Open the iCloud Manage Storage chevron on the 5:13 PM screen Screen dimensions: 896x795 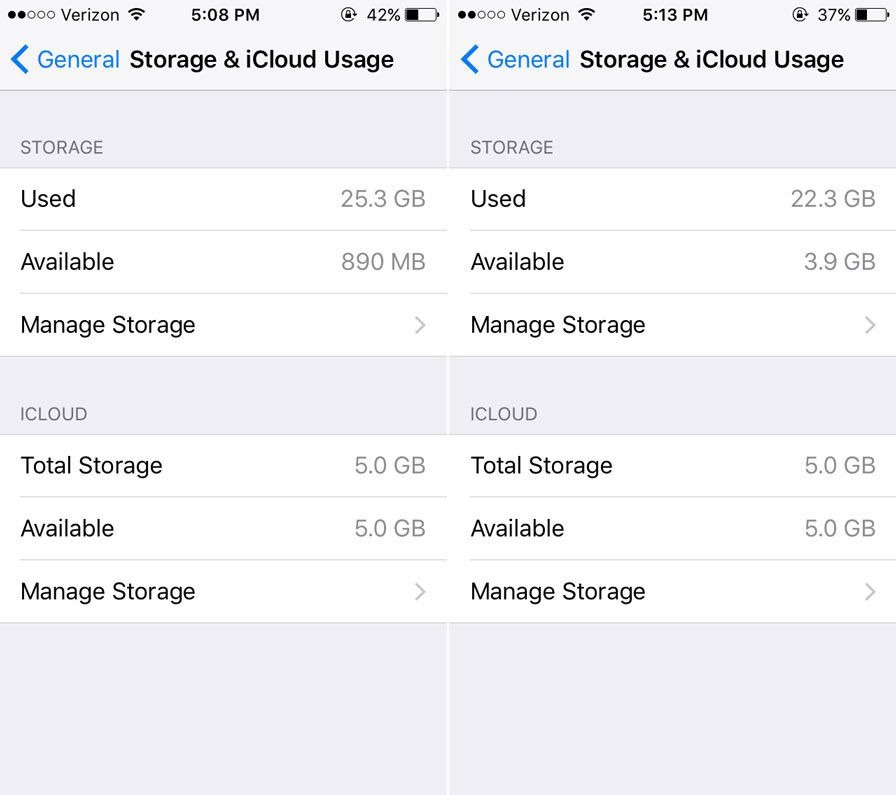[870, 592]
